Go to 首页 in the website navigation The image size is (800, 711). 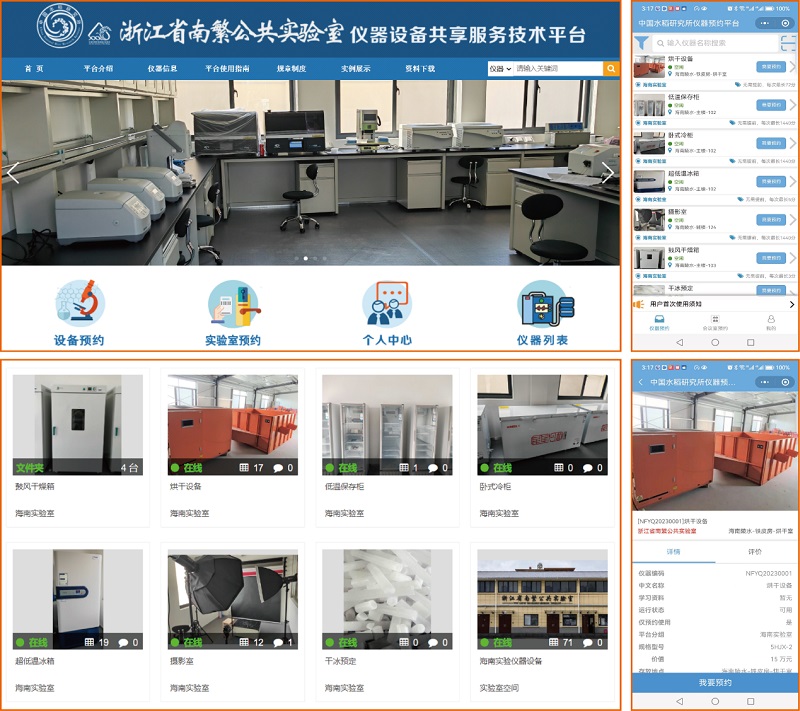point(34,68)
